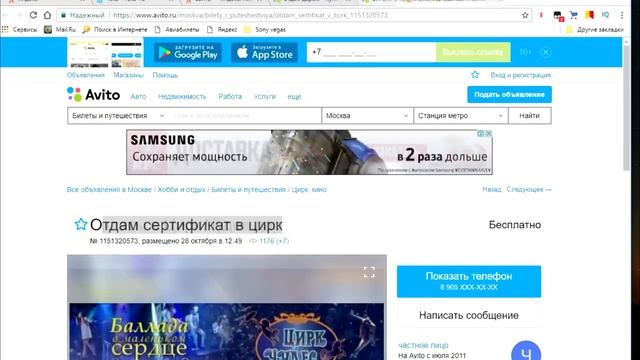Focus the +7 phone number field
Screen dimensions: 640x360
pos(371,52)
